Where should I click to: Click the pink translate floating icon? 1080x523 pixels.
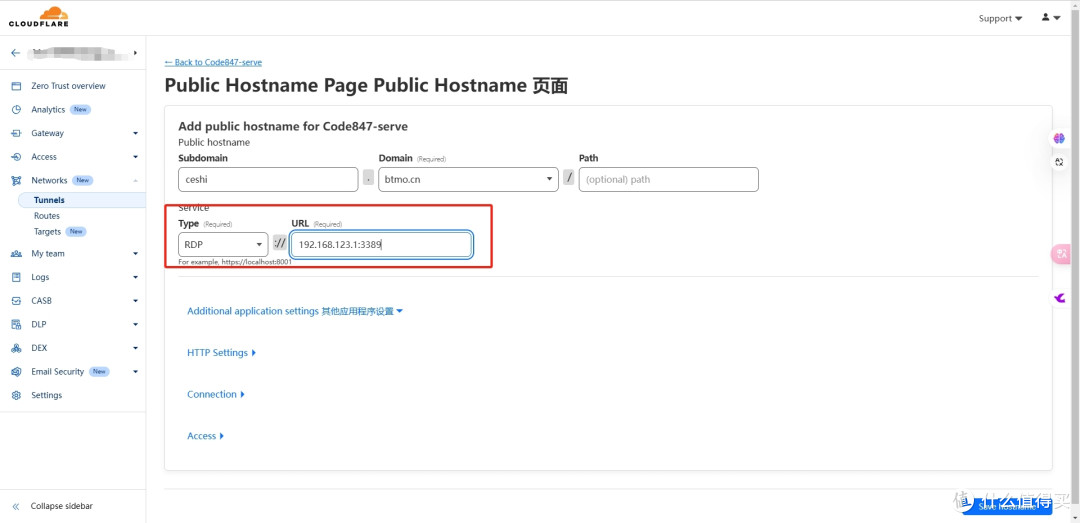tap(1060, 254)
